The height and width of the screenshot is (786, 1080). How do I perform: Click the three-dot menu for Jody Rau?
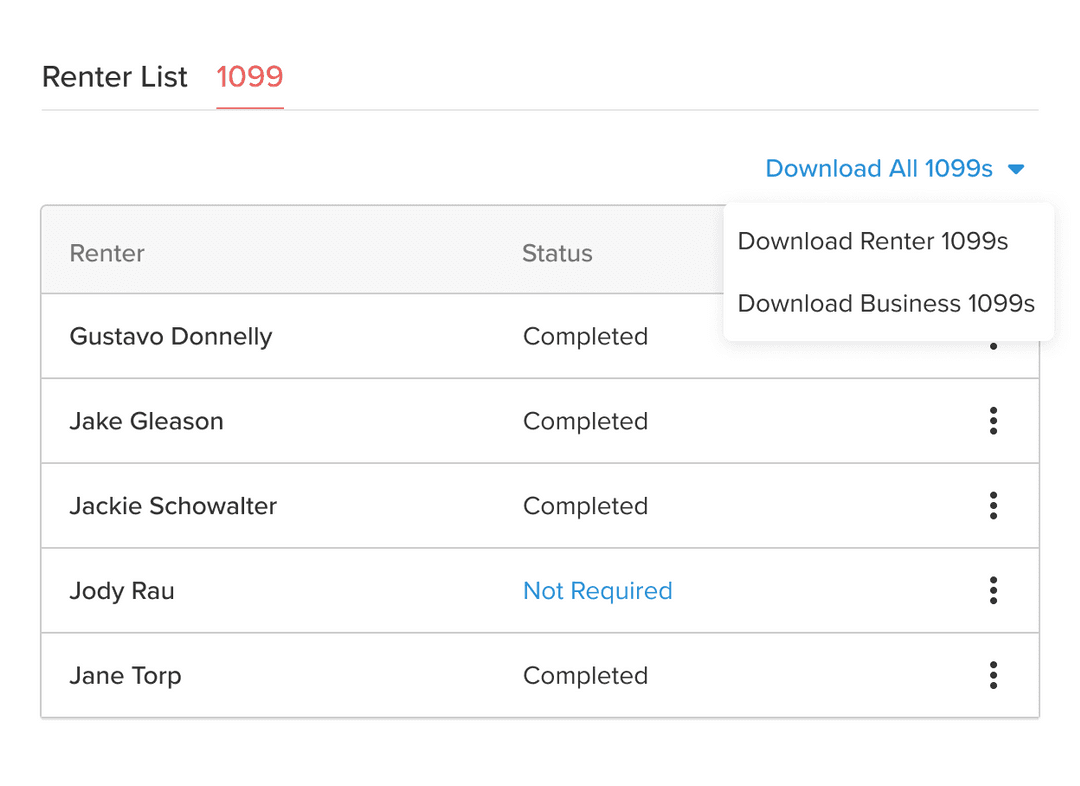tap(993, 591)
